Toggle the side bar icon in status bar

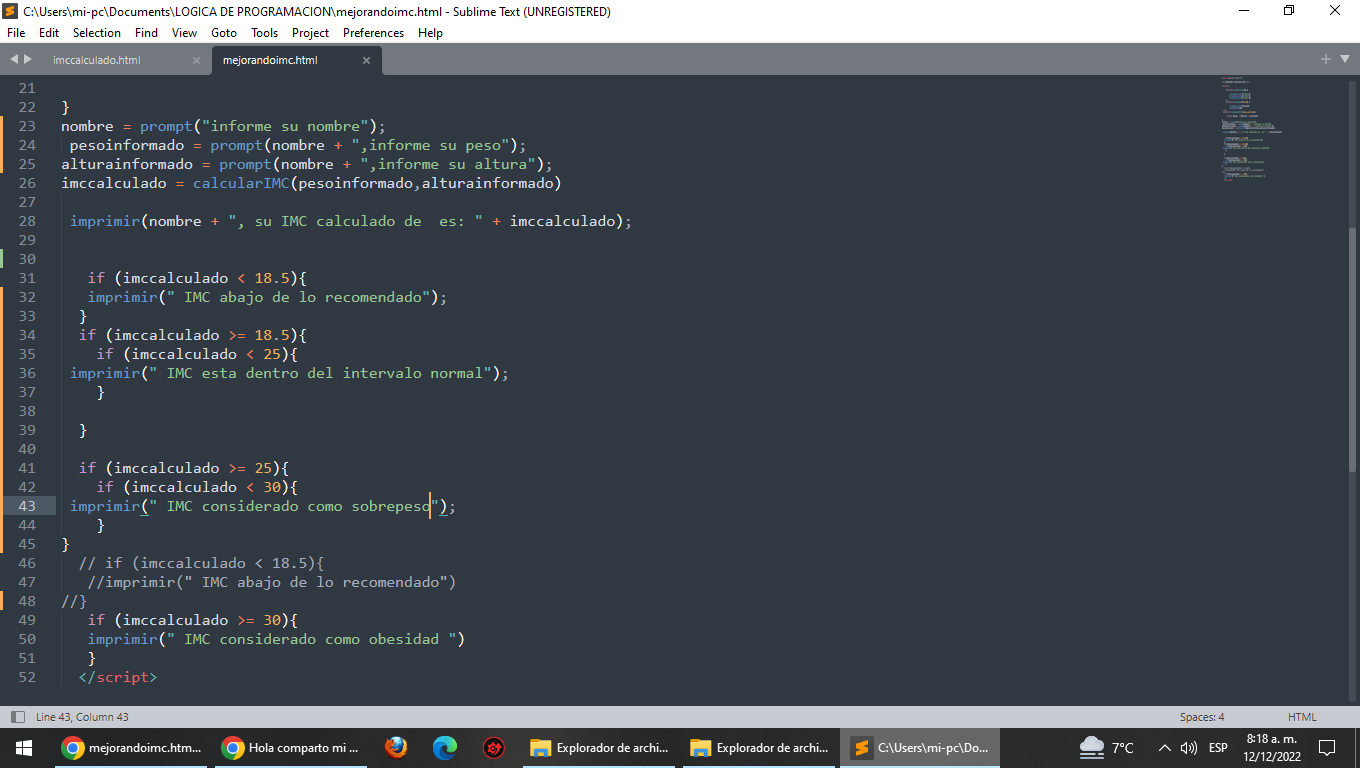coord(17,717)
